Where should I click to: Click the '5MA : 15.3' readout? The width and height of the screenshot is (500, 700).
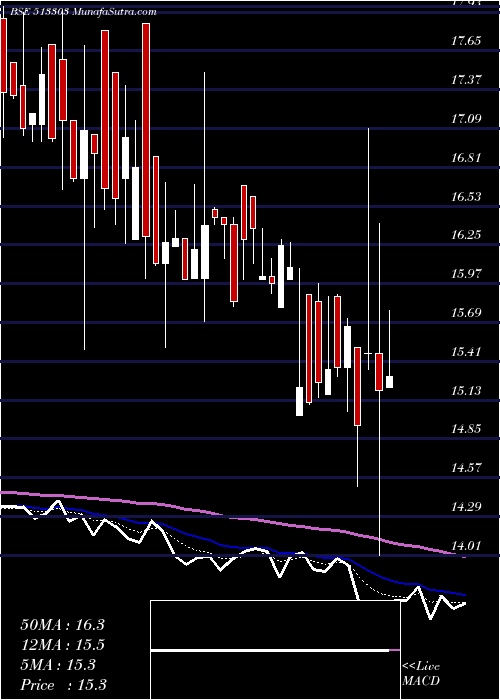click(58, 665)
